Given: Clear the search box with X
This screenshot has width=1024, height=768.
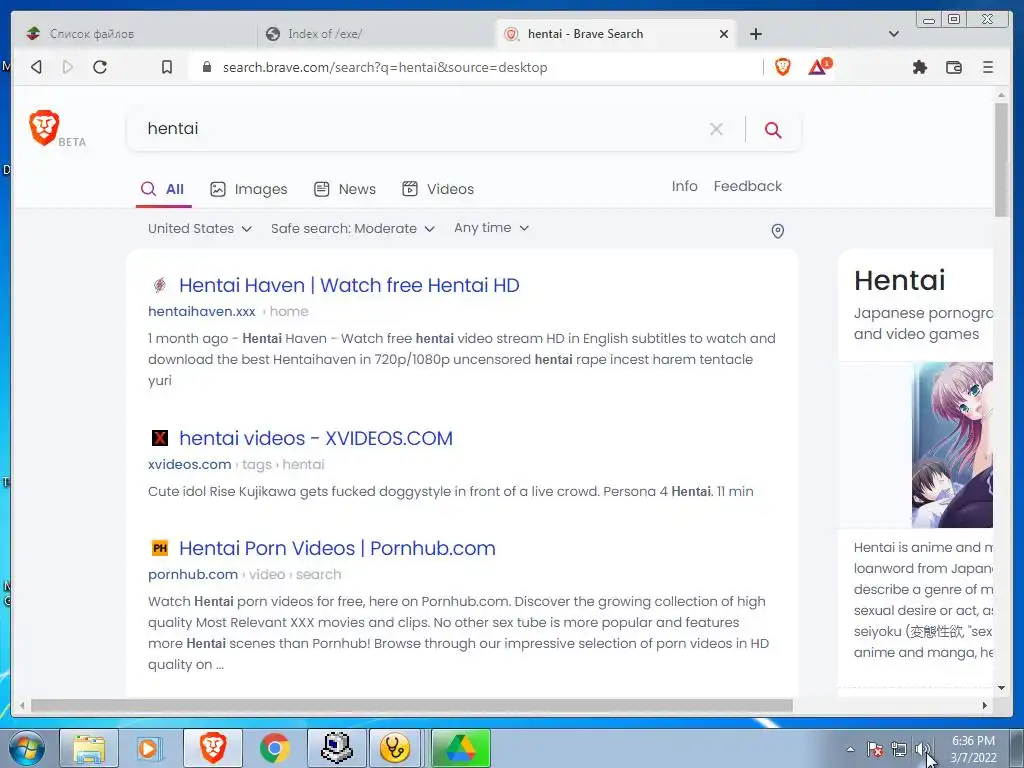Looking at the screenshot, I should tap(716, 129).
